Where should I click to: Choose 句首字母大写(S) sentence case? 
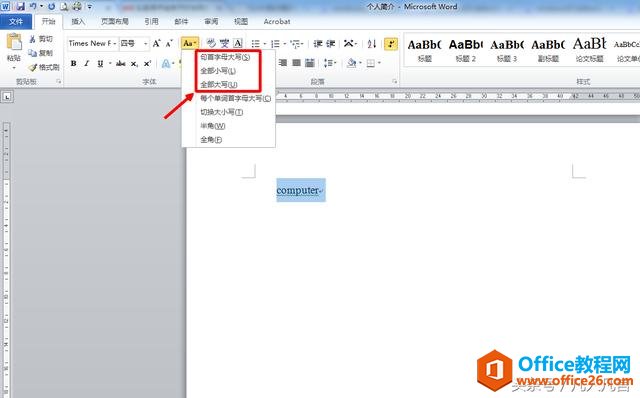tap(229, 57)
